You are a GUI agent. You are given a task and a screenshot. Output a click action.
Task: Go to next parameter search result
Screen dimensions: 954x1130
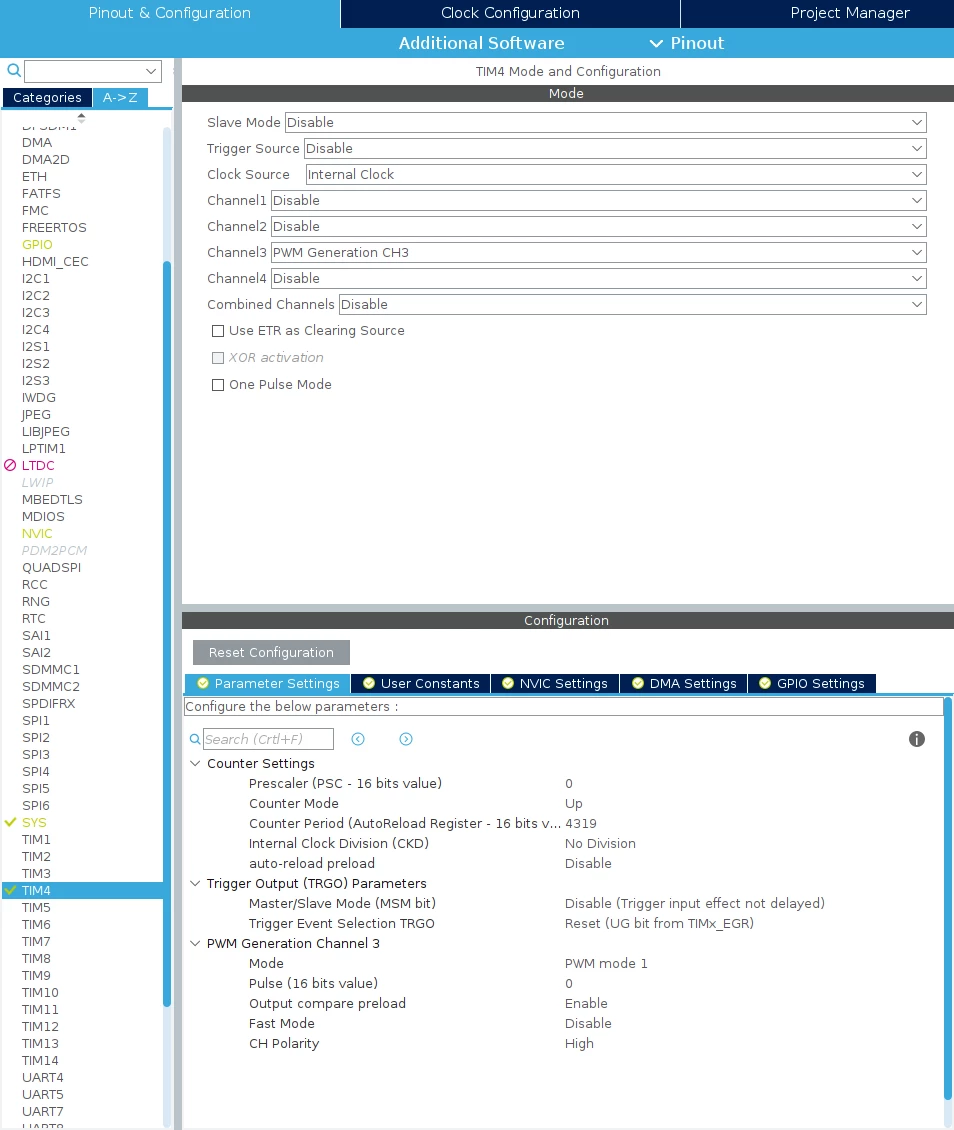click(406, 739)
